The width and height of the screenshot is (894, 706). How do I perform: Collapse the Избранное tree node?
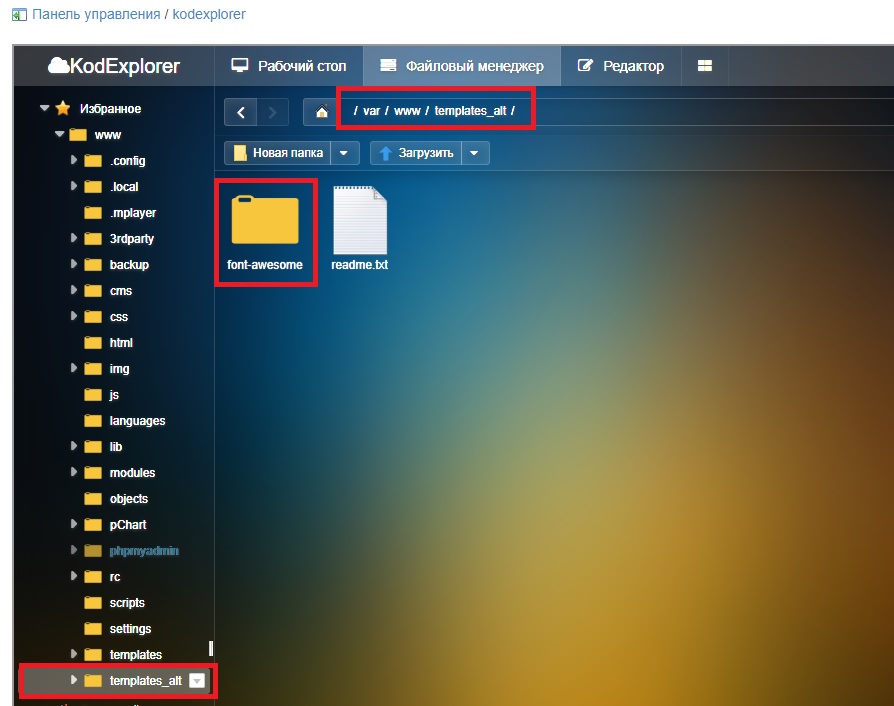44,108
